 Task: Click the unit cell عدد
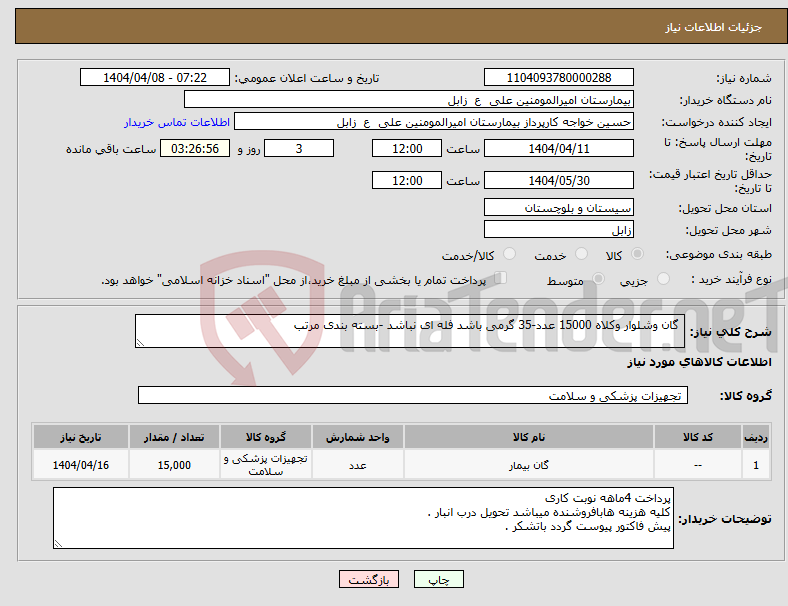[x=358, y=465]
